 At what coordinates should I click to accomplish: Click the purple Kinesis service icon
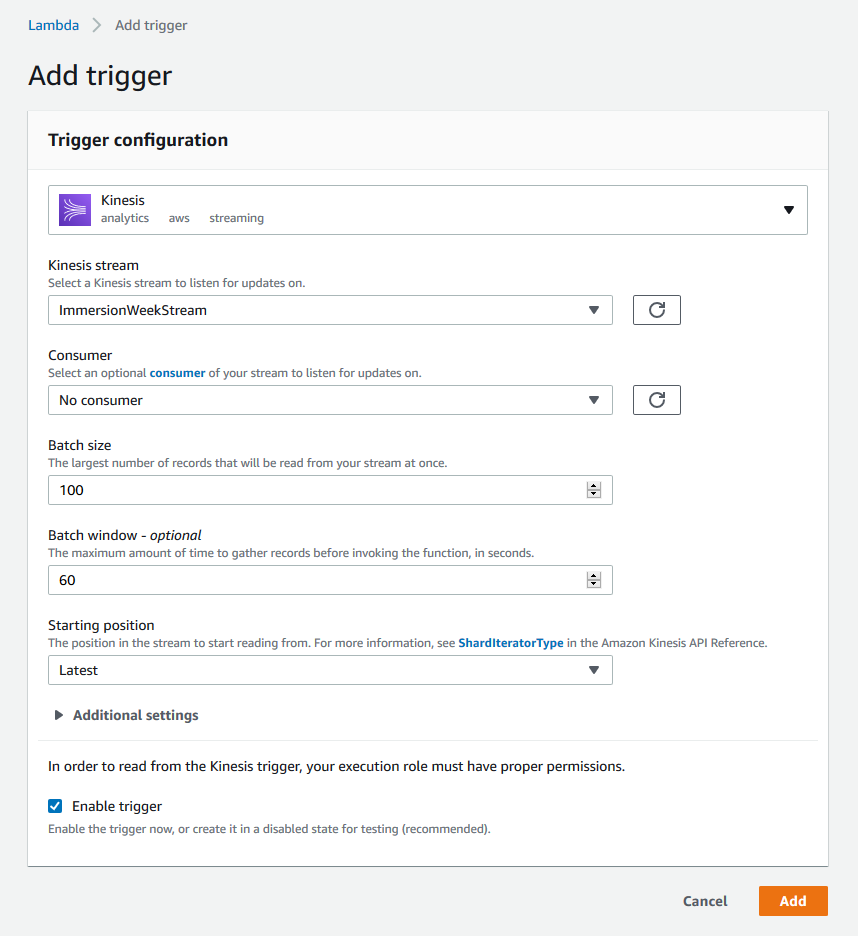pyautogui.click(x=75, y=210)
